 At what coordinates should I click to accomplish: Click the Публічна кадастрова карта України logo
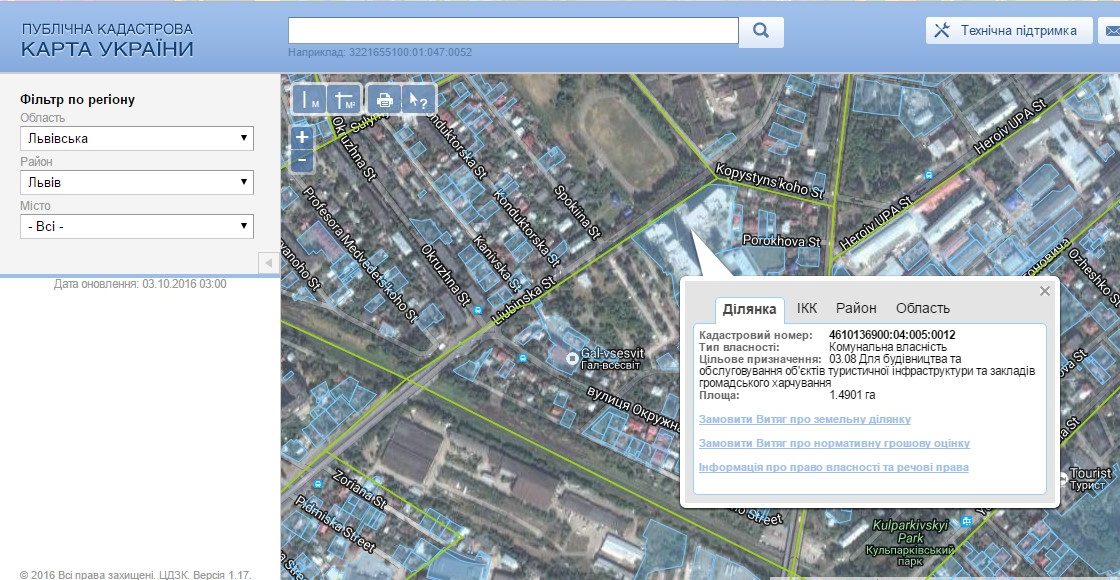107,39
